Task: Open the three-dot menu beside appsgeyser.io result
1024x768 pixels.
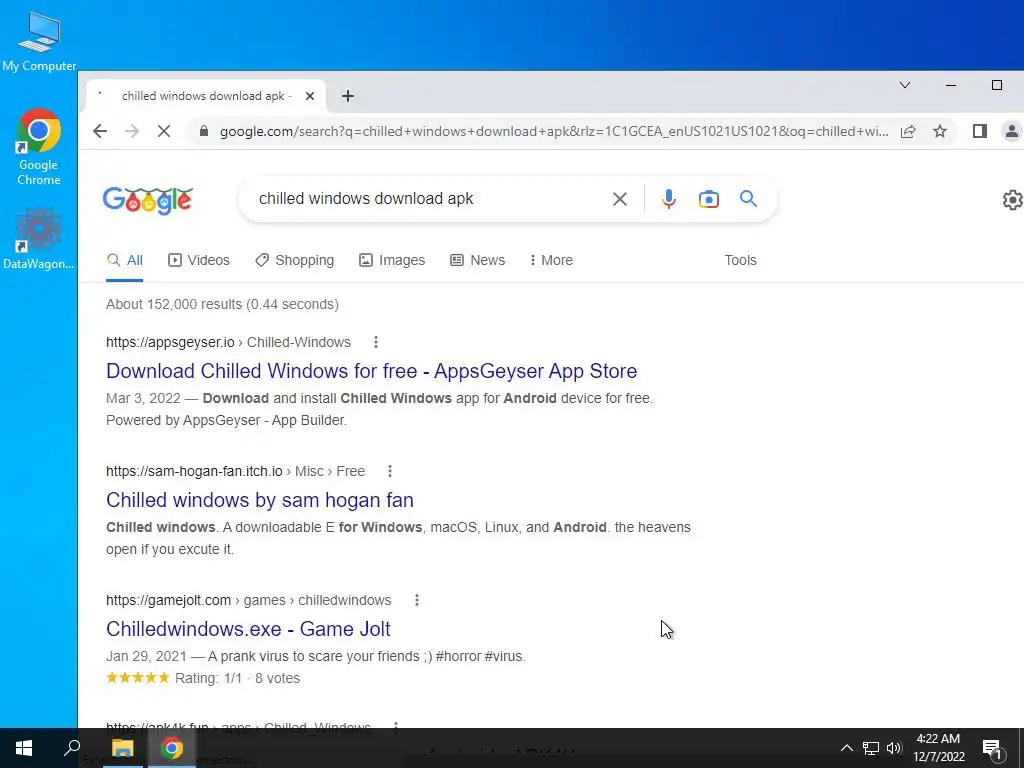Action: (376, 342)
